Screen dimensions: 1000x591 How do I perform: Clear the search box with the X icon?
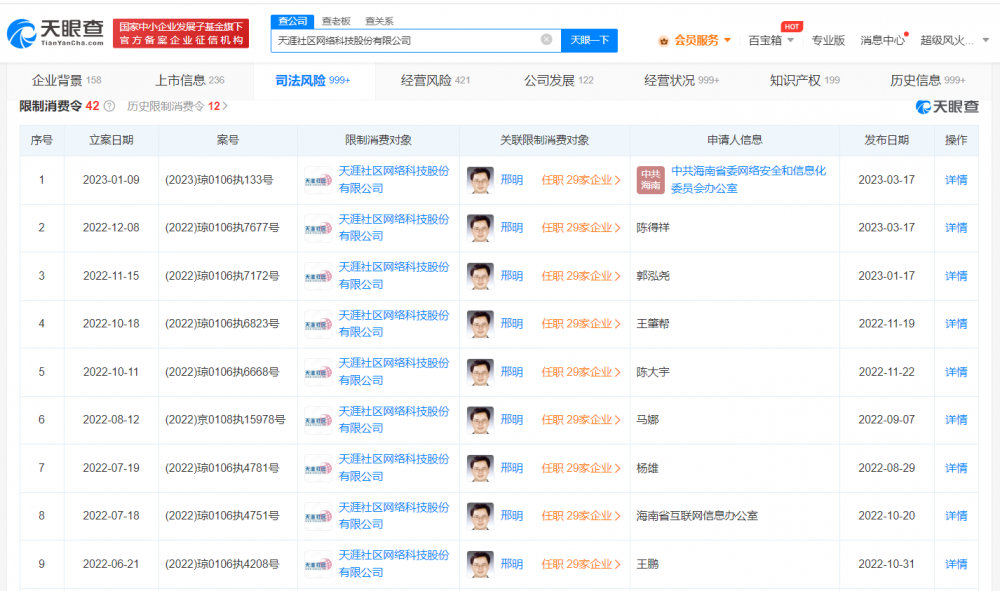click(547, 40)
